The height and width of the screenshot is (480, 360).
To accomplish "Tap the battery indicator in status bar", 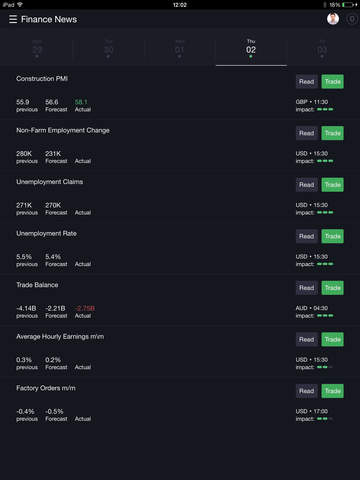I will [347, 5].
